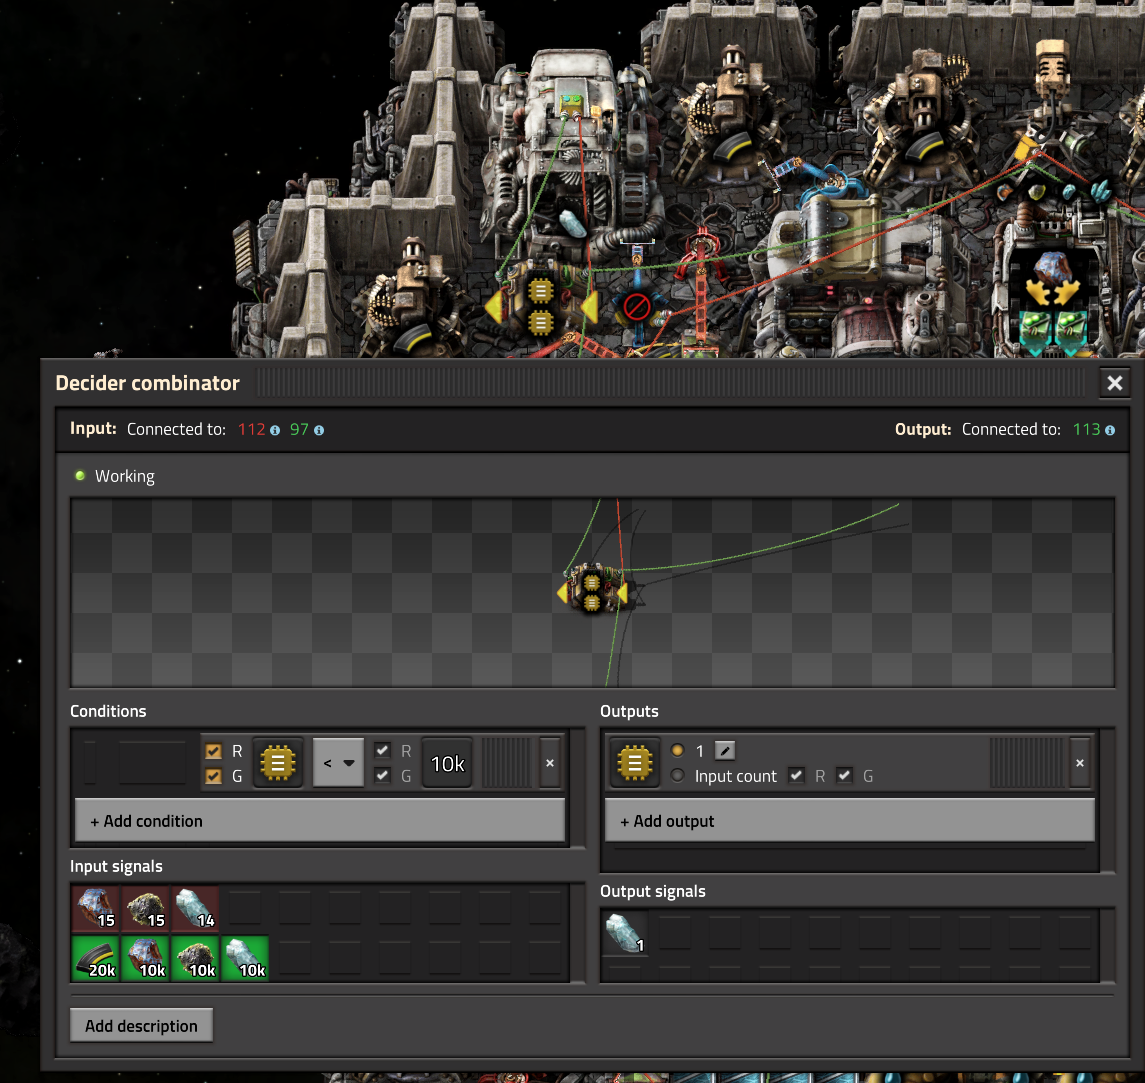1145x1083 pixels.
Task: Click the output network ID 113
Action: point(1086,429)
